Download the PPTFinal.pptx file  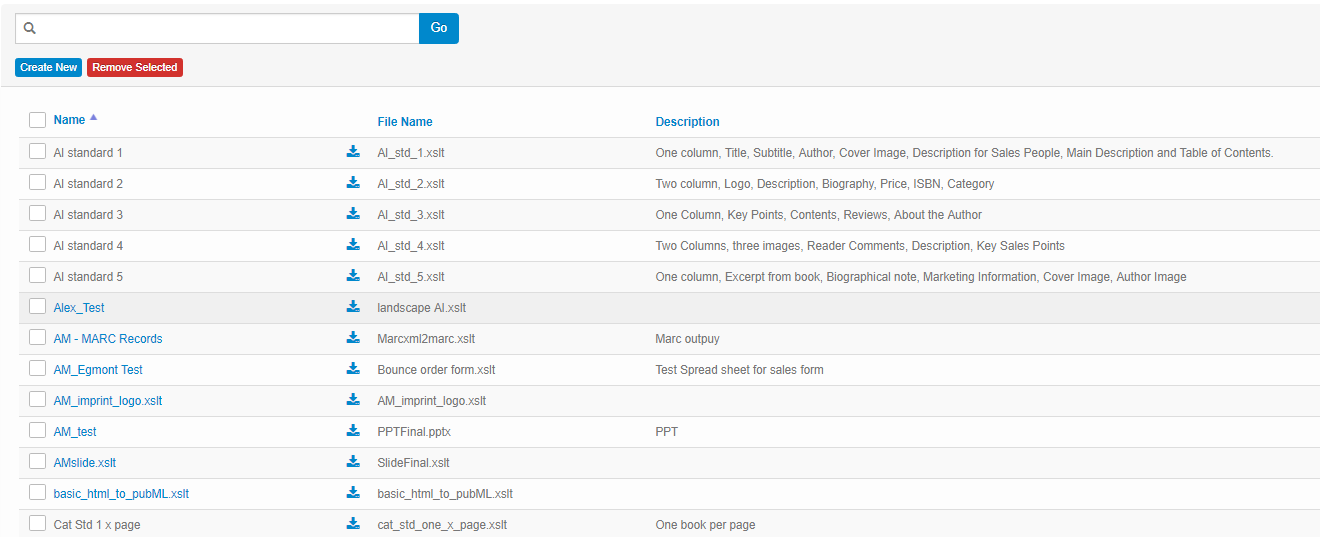353,431
